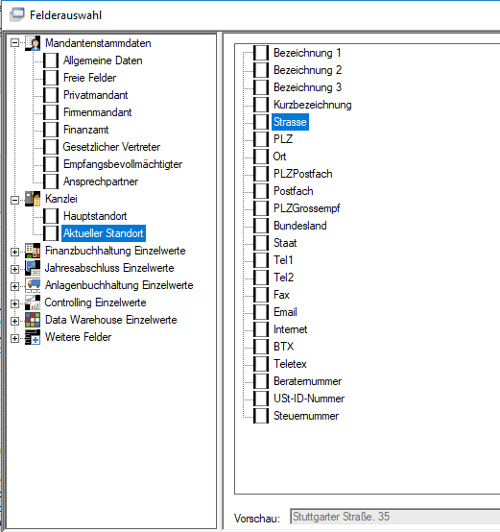Click the Weitere Felder icon
500x532 pixels.
tap(33, 337)
